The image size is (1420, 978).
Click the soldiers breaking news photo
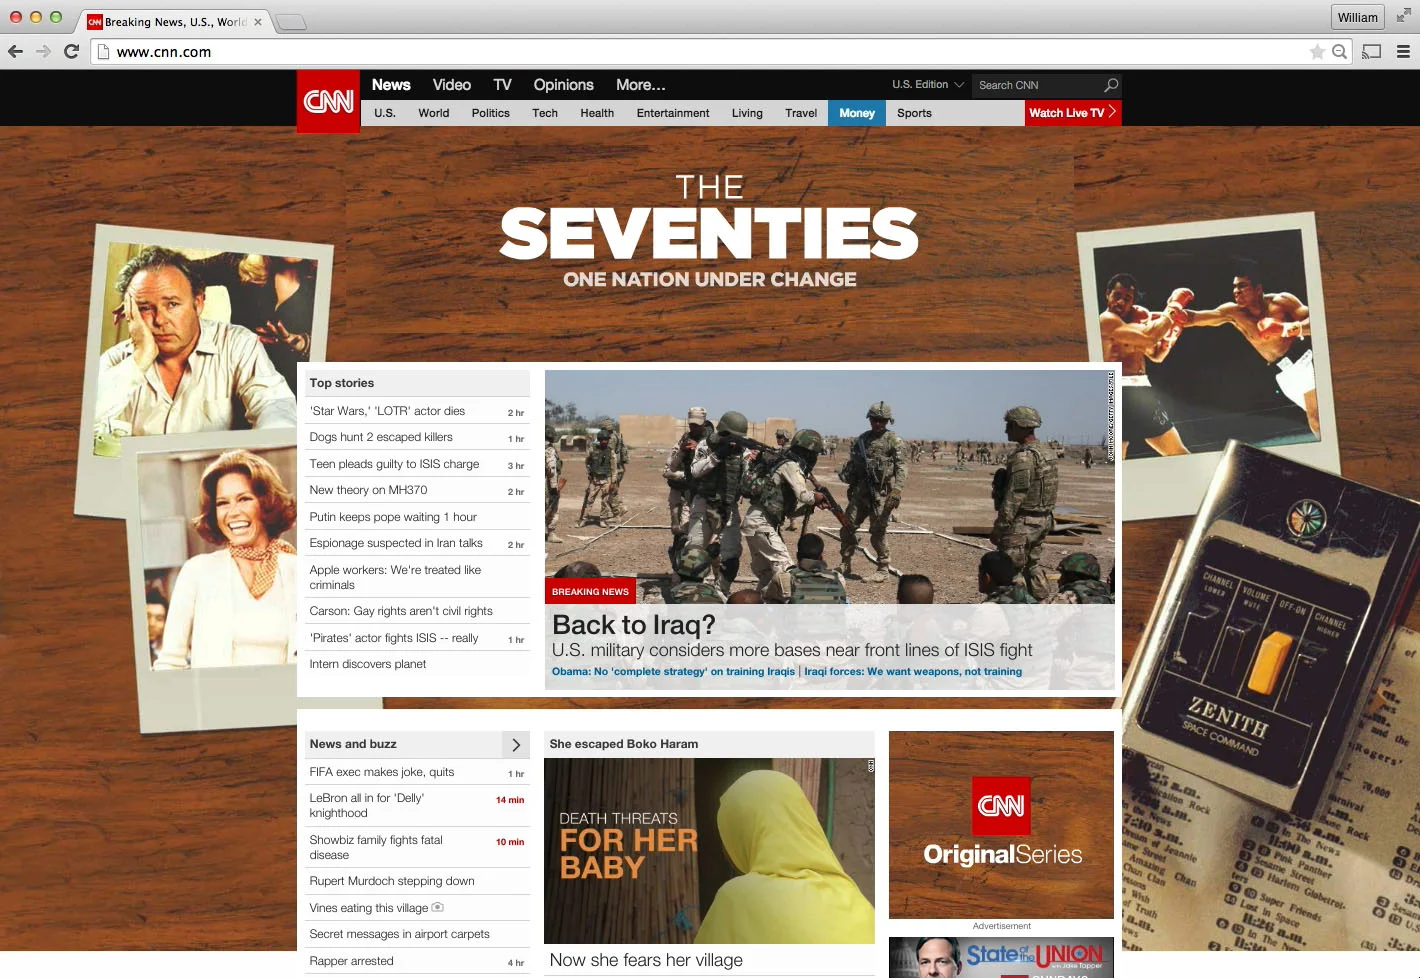(x=829, y=487)
